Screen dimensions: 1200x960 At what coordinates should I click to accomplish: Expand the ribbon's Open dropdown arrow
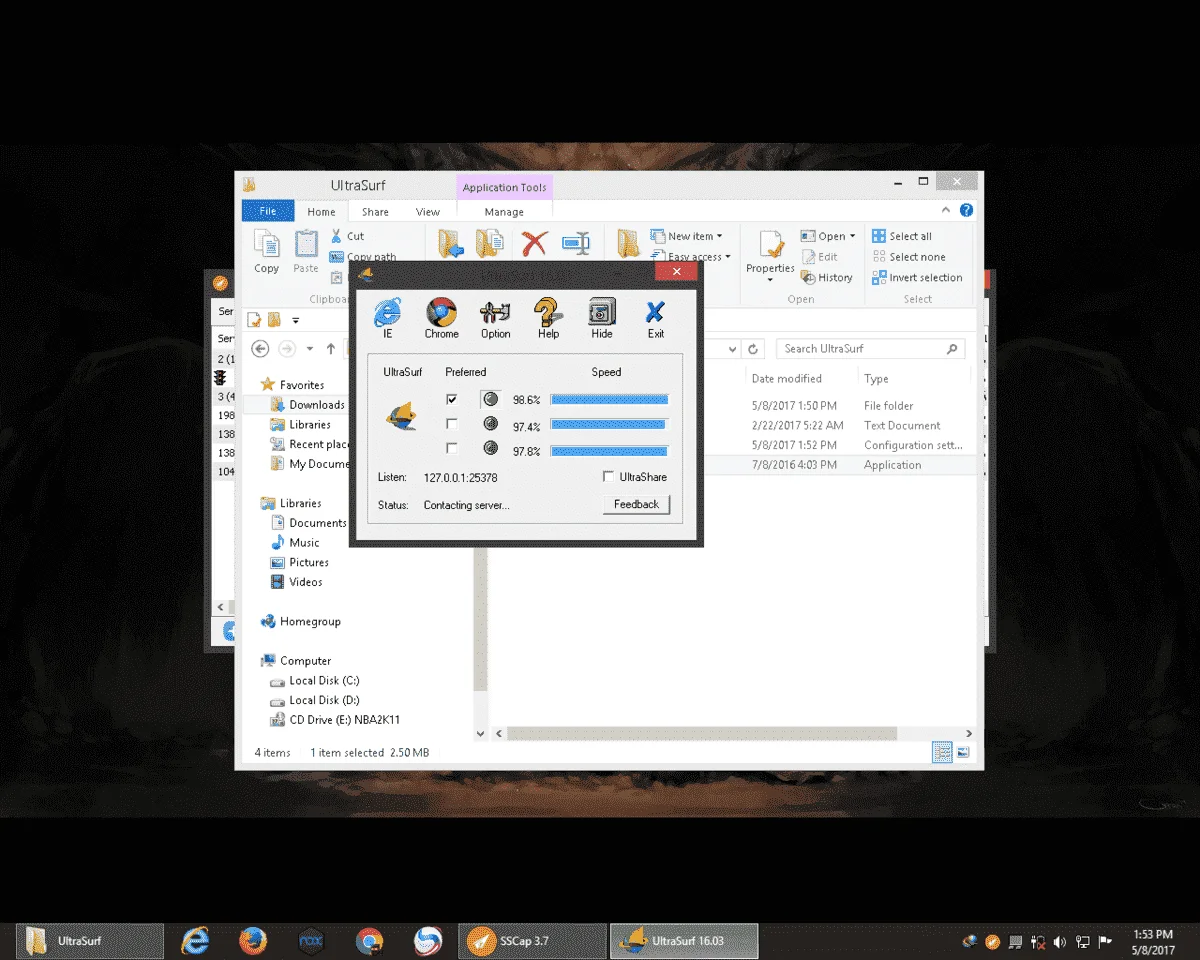(x=852, y=236)
